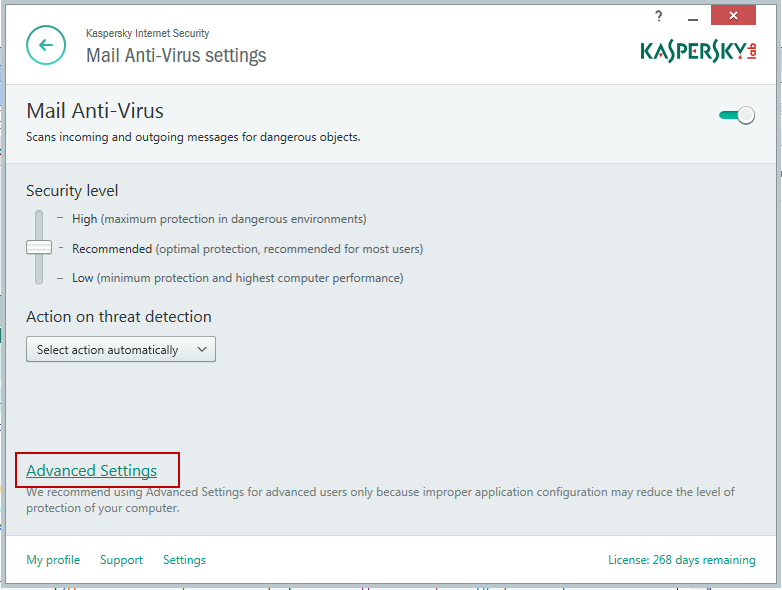Select the Recommended security level label
Viewport: 782px width, 590px height.
tap(112, 249)
